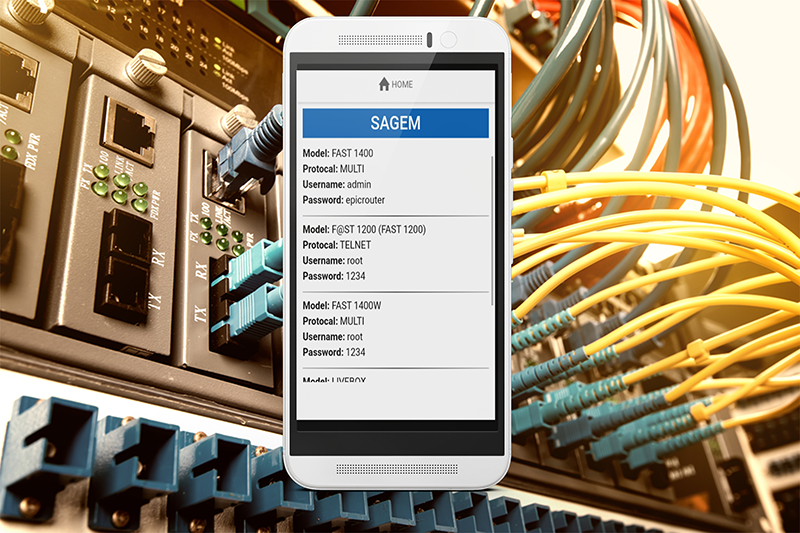Select the text 'Password: epicrouter'
800x533 pixels.
pyautogui.click(x=343, y=200)
